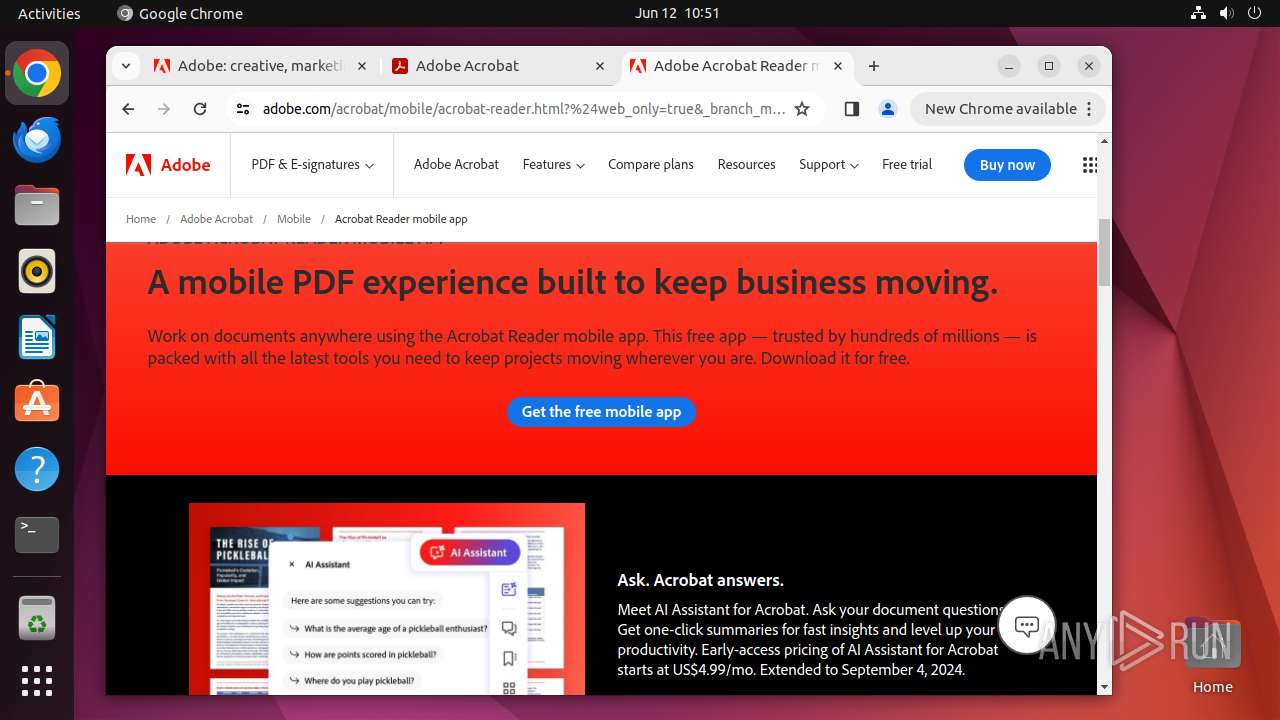The image size is (1280, 720).
Task: Bookmark this page with star icon
Action: (802, 109)
